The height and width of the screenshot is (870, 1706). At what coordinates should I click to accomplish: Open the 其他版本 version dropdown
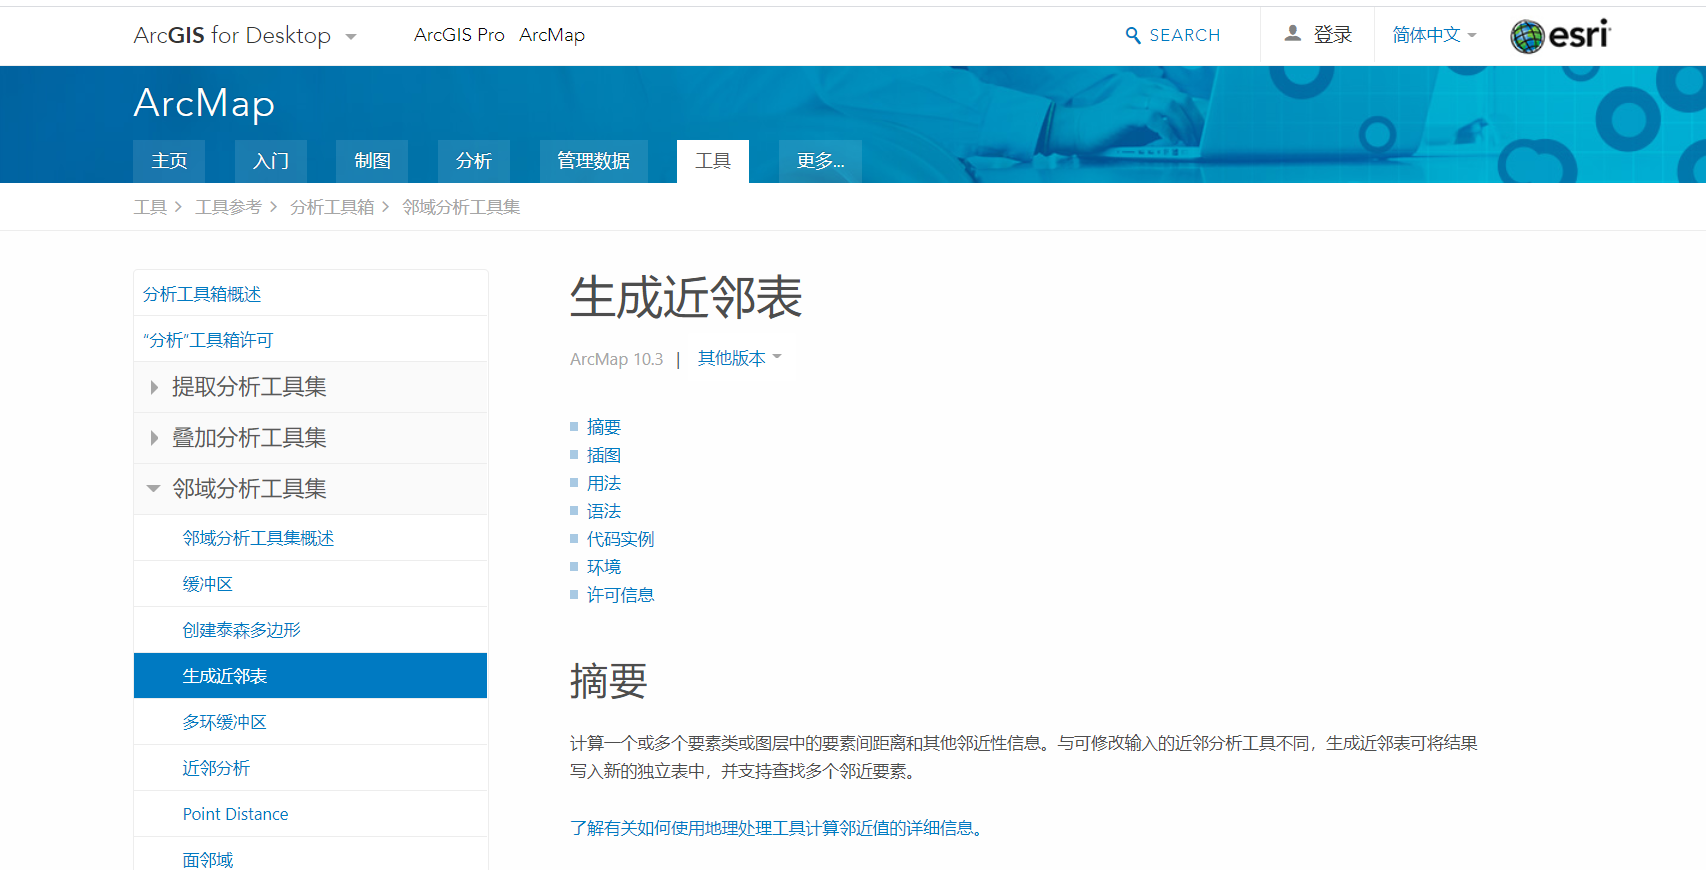(739, 358)
